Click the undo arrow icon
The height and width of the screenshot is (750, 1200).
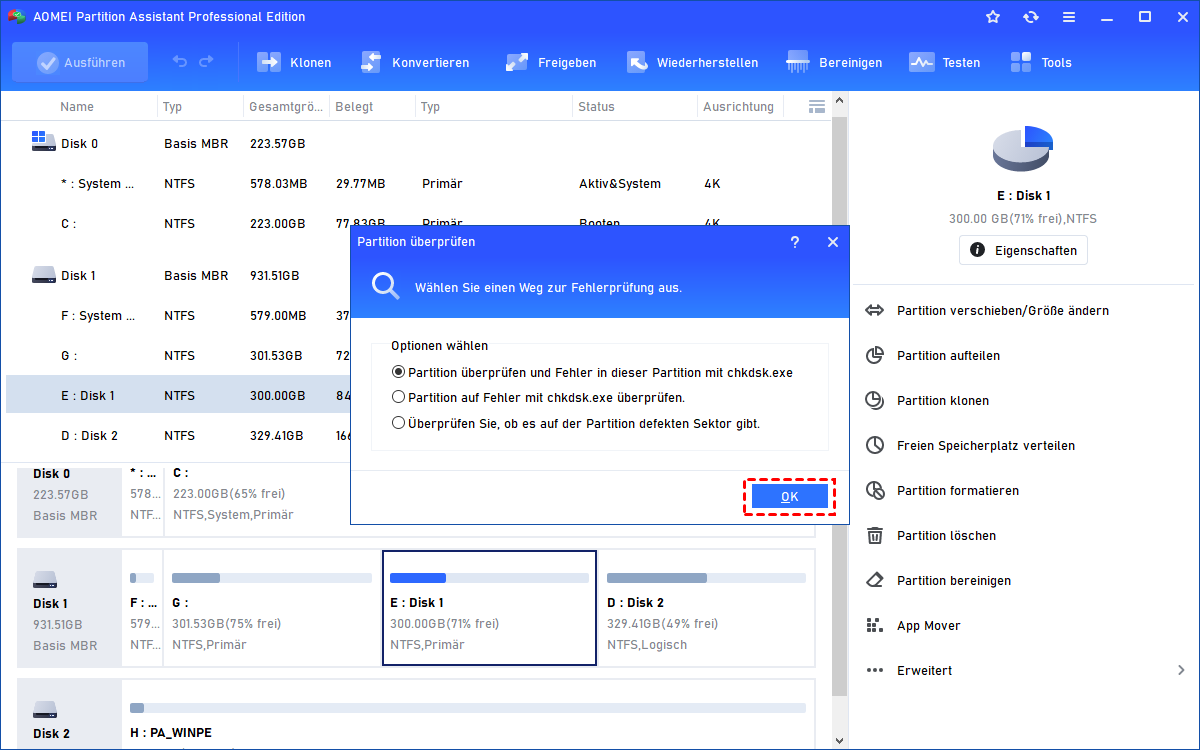coord(180,62)
